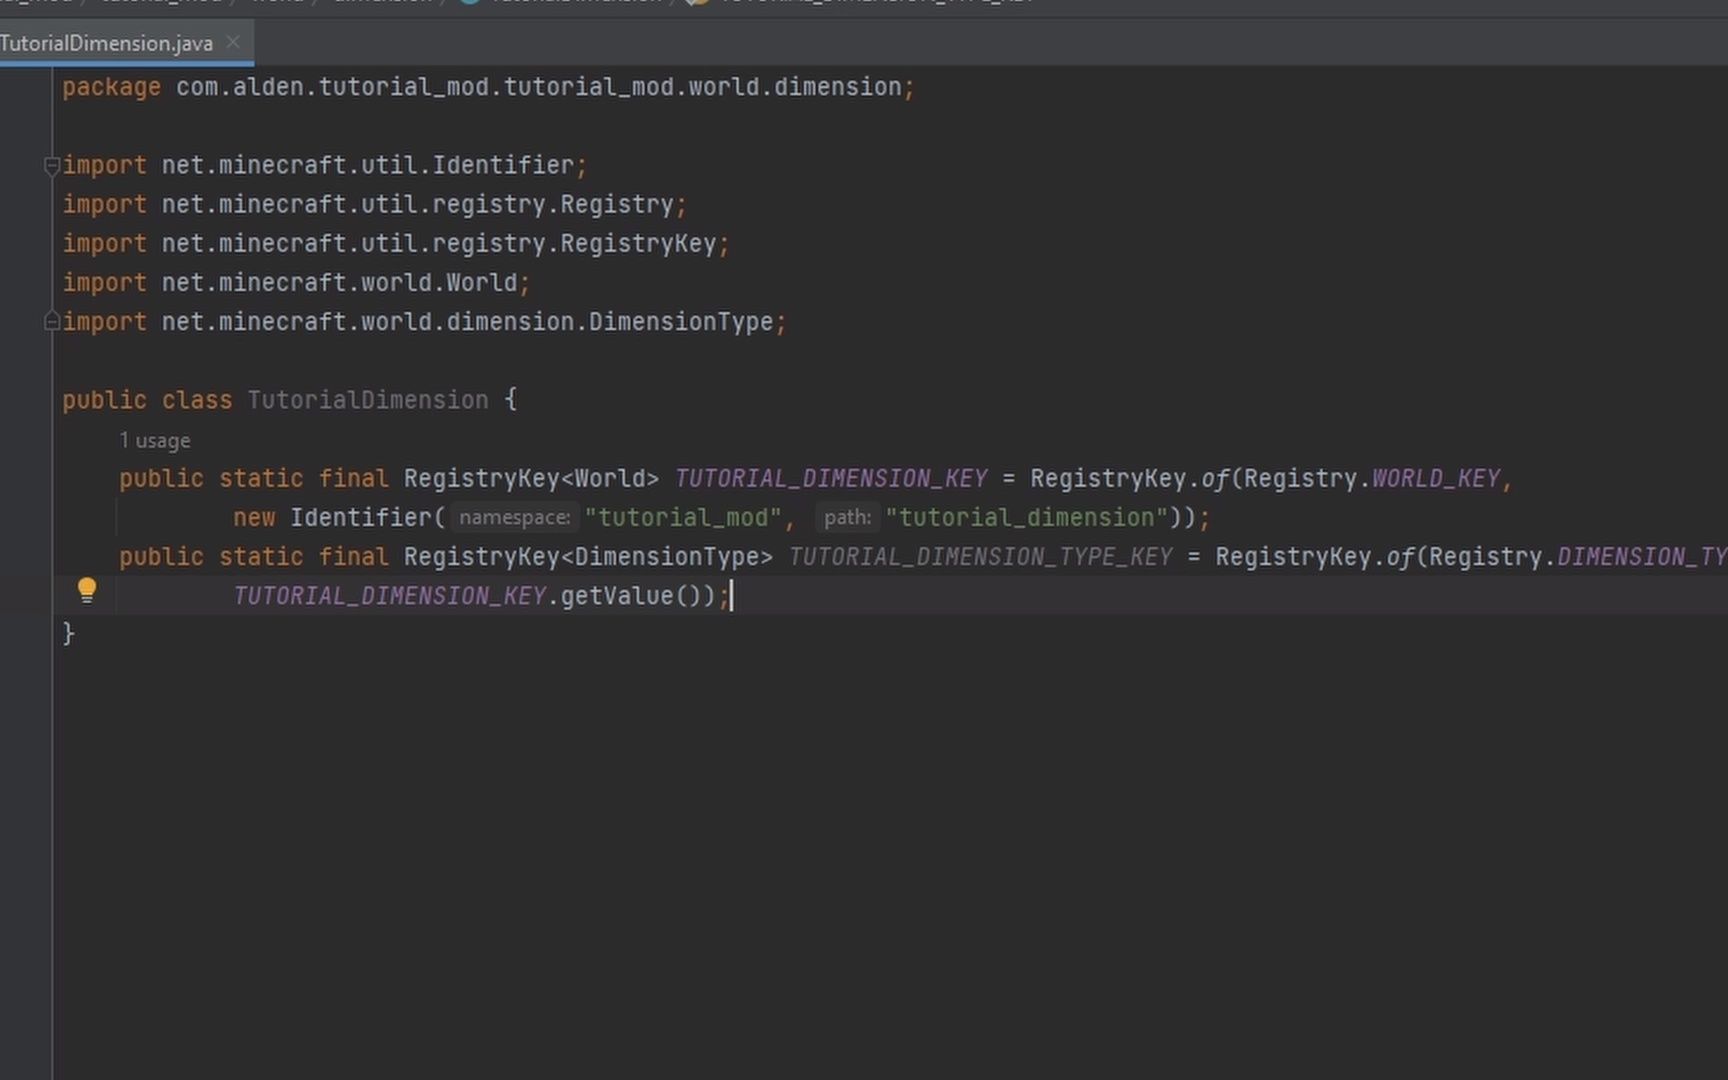Viewport: 1728px width, 1080px height.
Task: Click RegistryKey<DimensionType> type declaration
Action: pyautogui.click(x=588, y=557)
